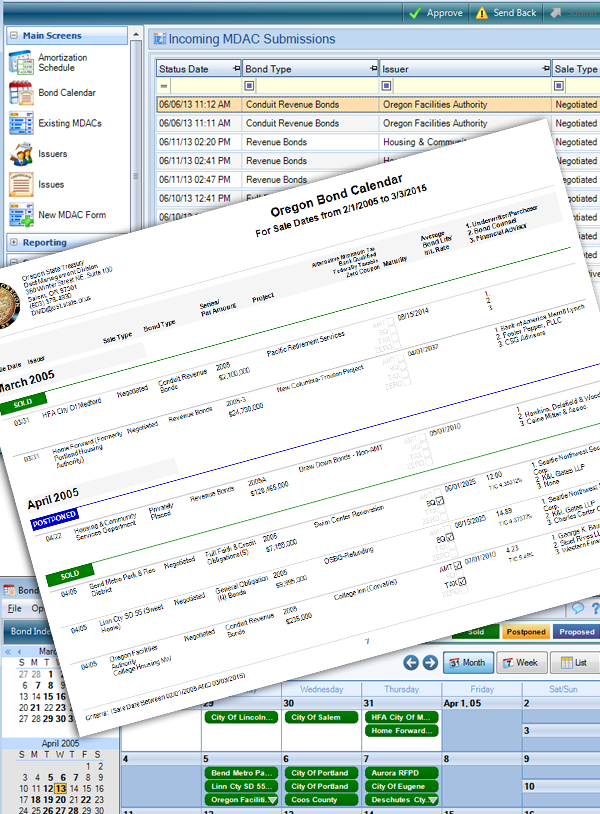Sort by Sale Type column header
The image size is (600, 814).
coord(576,69)
